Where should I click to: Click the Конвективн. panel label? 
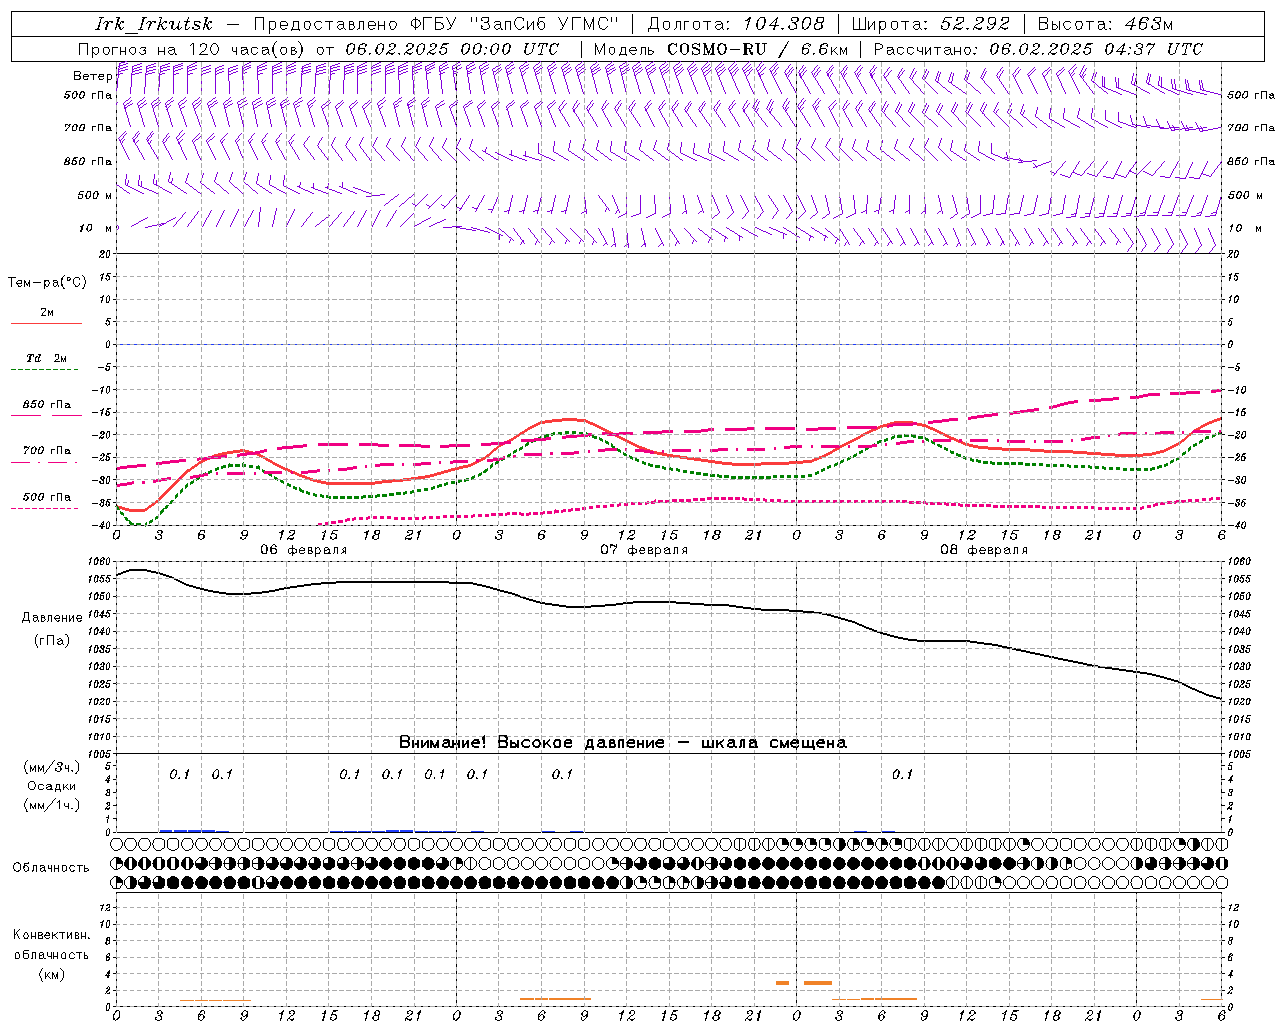[52, 935]
